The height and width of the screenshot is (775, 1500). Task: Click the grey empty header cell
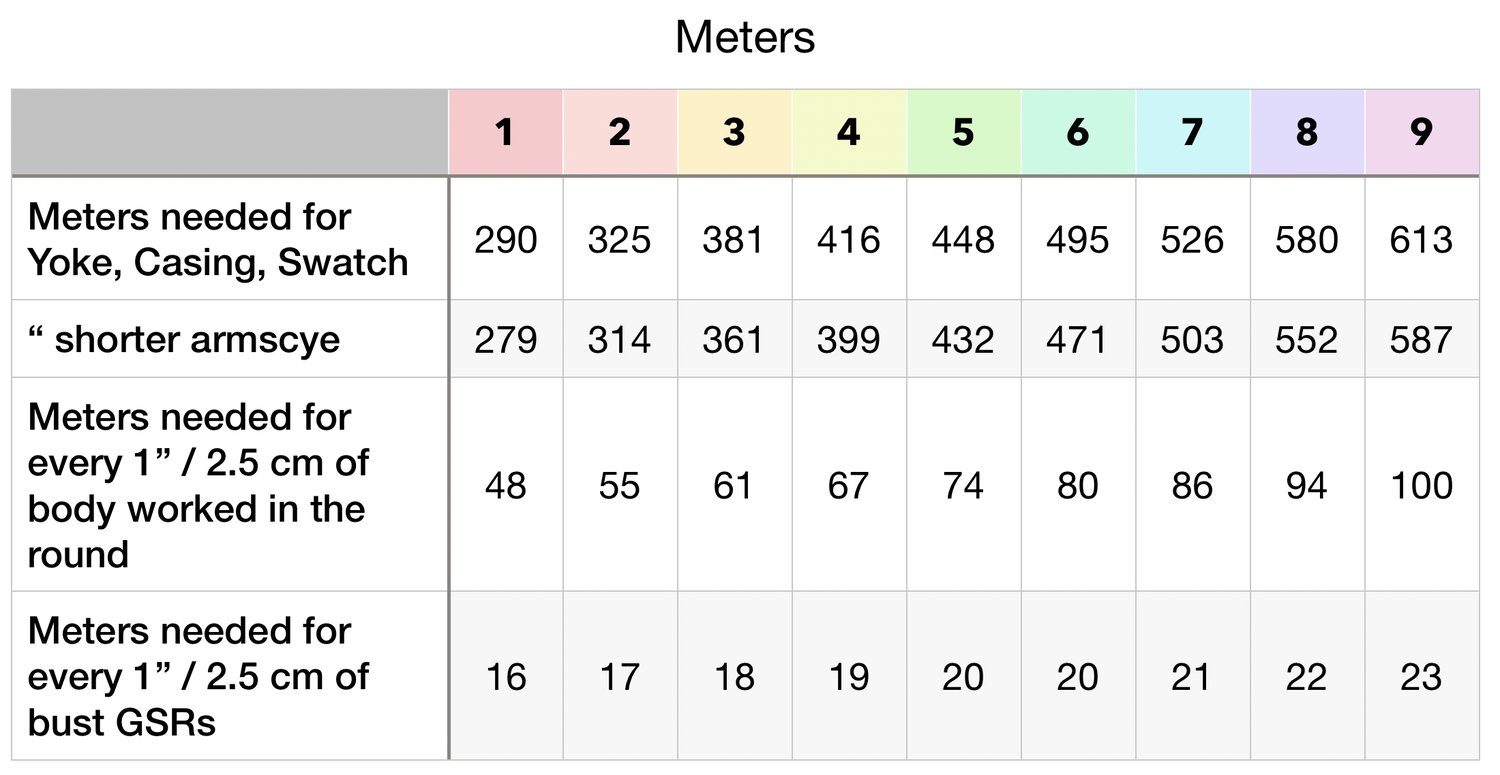point(230,132)
